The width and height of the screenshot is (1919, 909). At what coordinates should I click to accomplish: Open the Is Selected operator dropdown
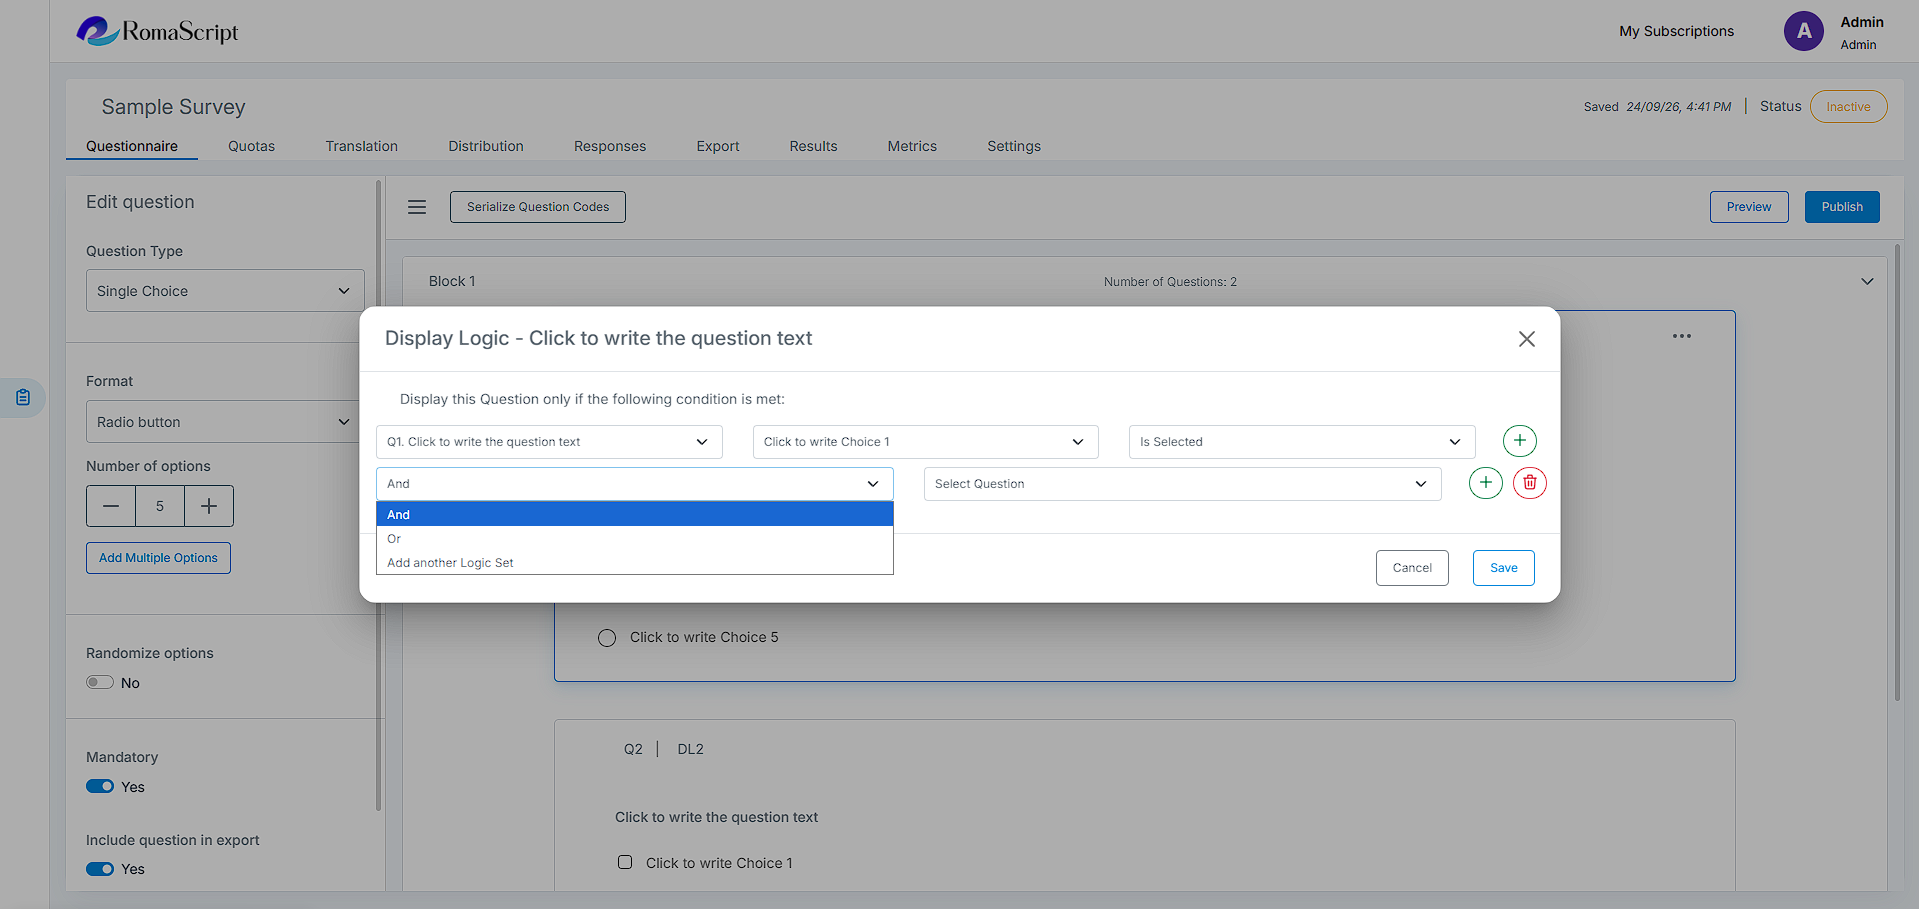tap(1302, 442)
